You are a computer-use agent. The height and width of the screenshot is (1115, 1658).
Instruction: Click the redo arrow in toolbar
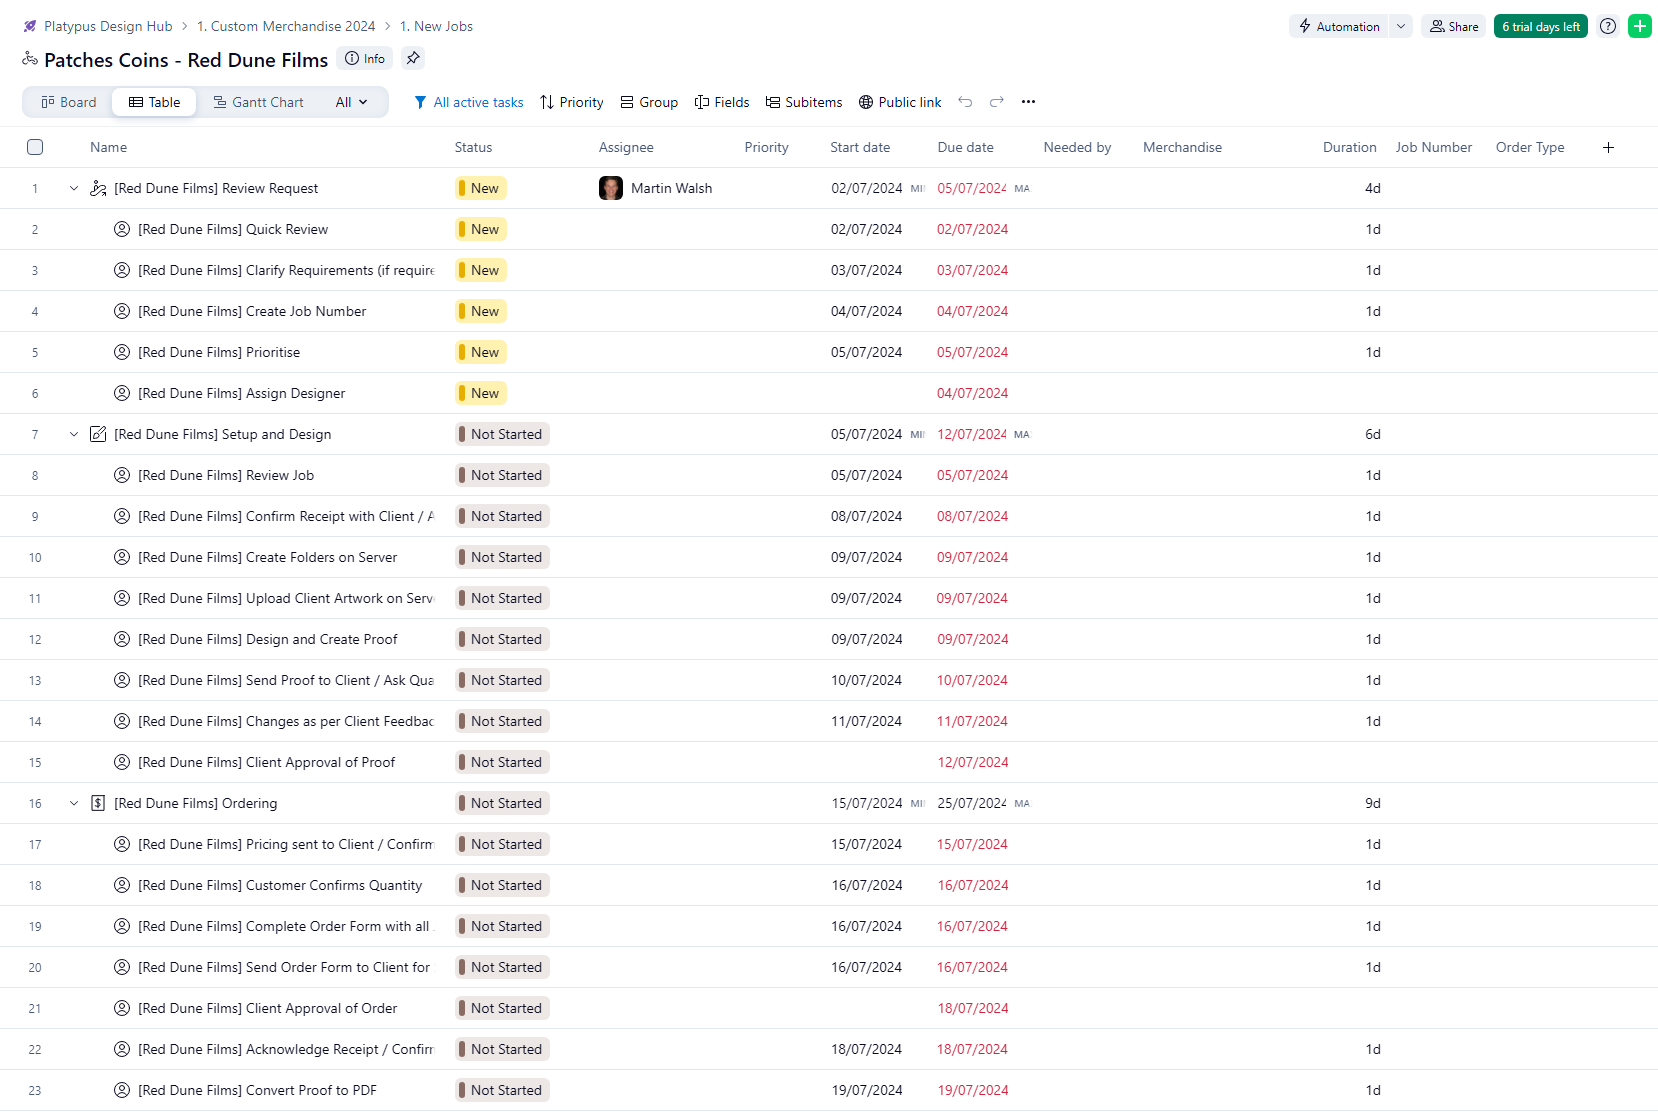point(996,102)
